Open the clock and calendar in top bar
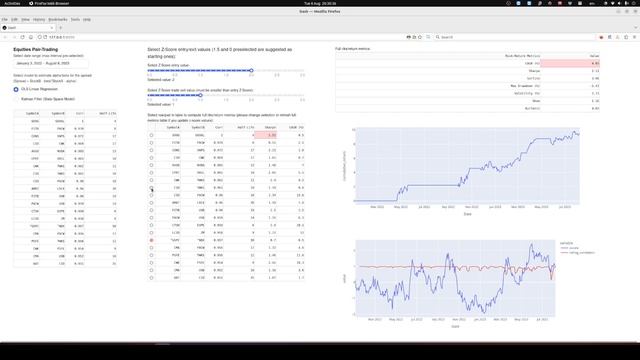 [320, 3]
